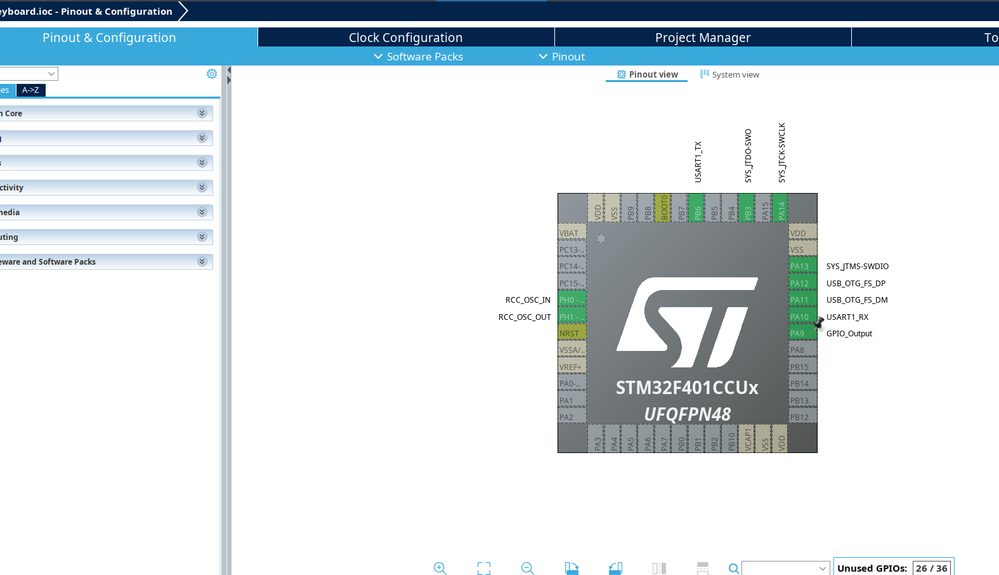Screen dimensions: 999x575
Task: Flip the pinout view vertically
Action: point(703,568)
